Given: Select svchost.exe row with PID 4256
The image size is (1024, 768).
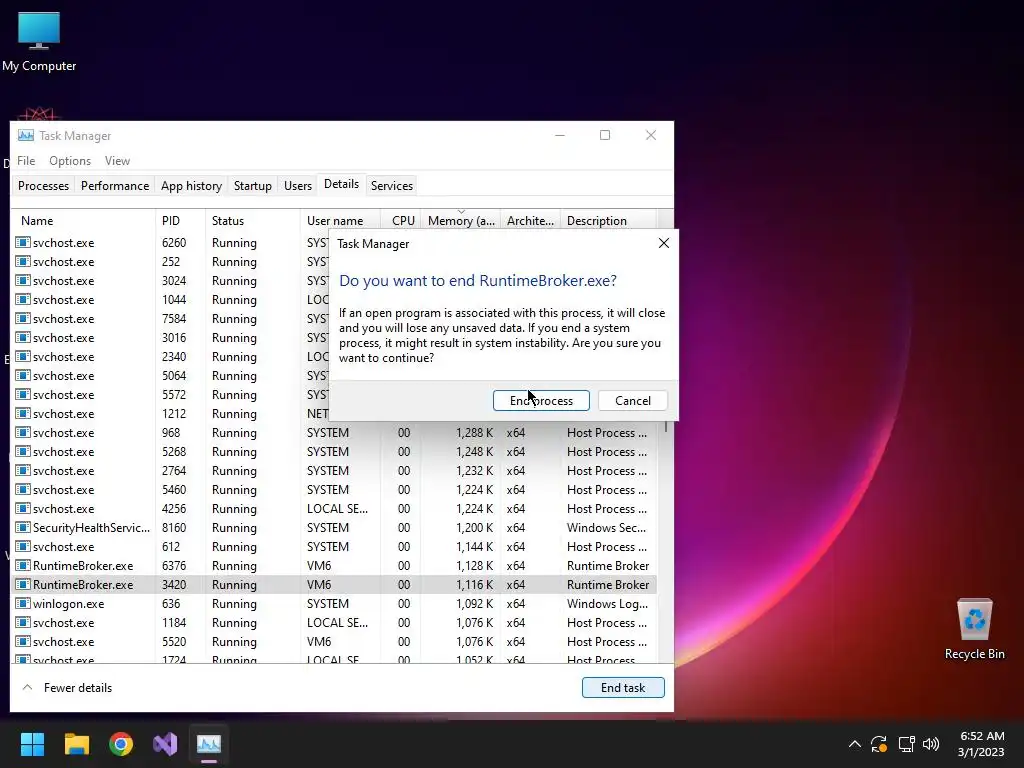Looking at the screenshot, I should click(334, 508).
